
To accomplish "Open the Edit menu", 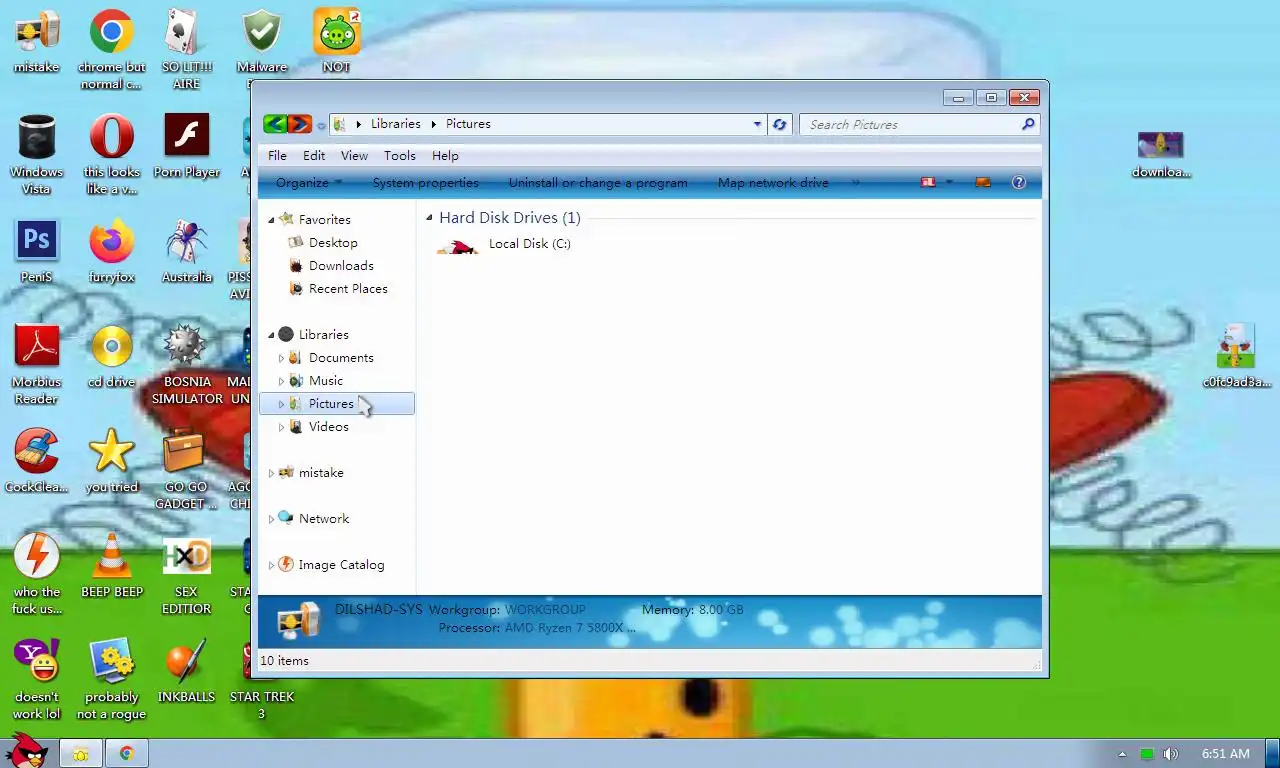I will (x=314, y=155).
